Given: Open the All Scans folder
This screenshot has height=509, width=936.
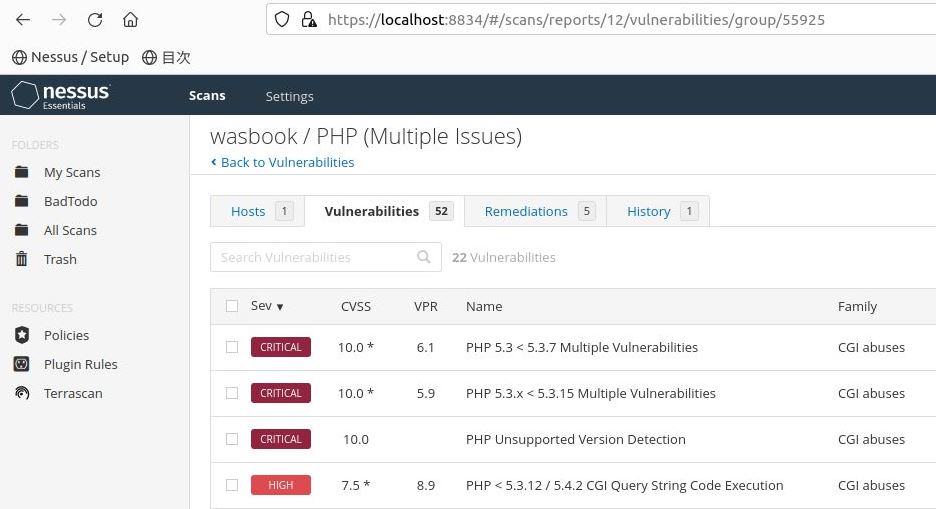Looking at the screenshot, I should click(x=70, y=230).
